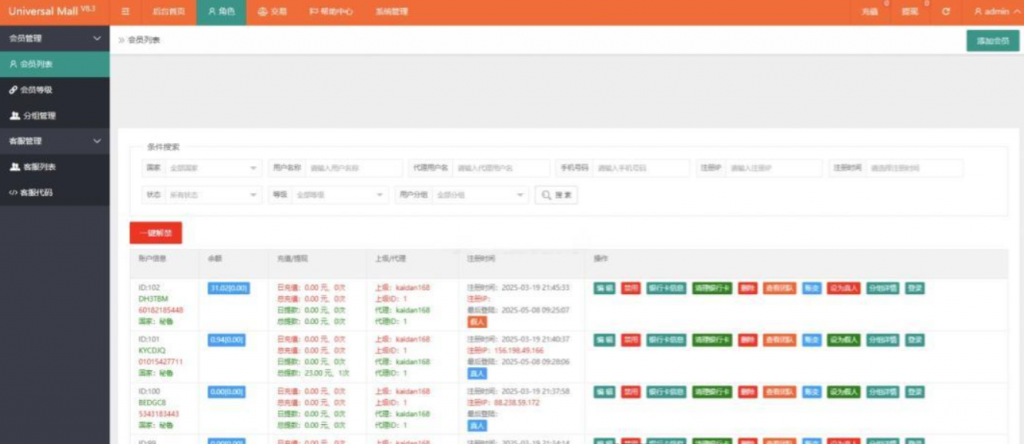This screenshot has height=444, width=1024.
Task: Click the 代理用户名 input field
Action: coord(501,168)
